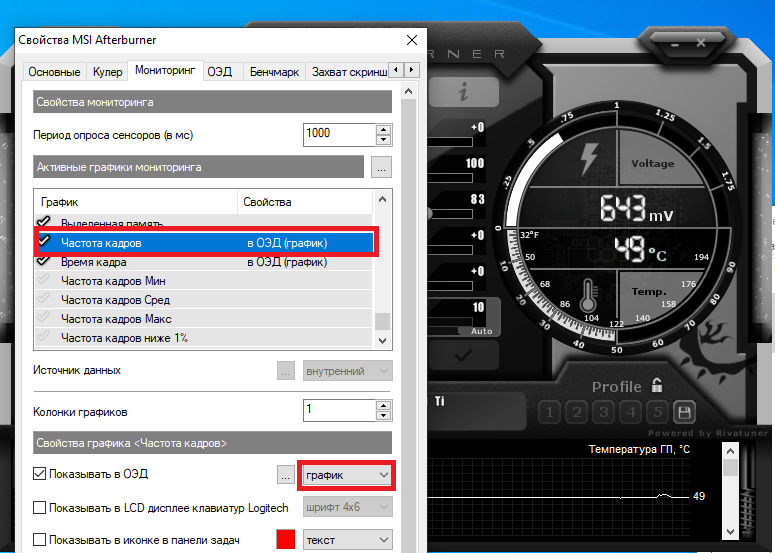Switch to the Бенчмарк tab
The image size is (775, 553).
click(x=274, y=72)
